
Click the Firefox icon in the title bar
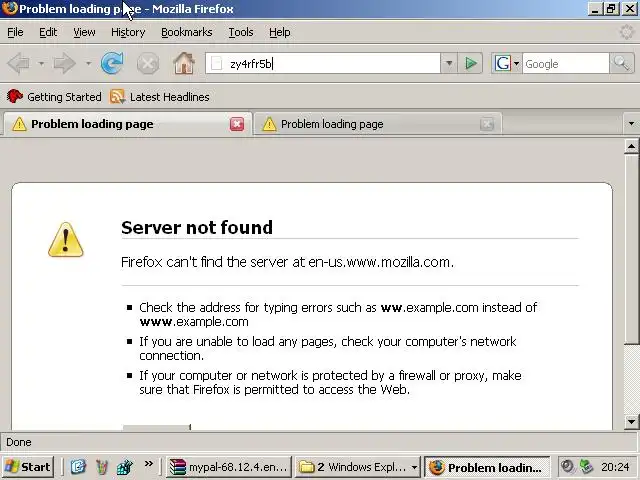pos(9,8)
